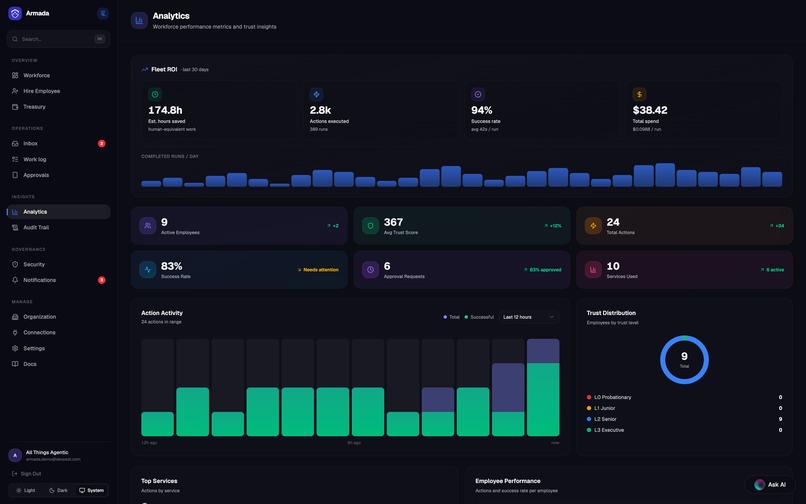Click the Total spend dollar icon
Screen dimensions: 806x504
click(639, 94)
